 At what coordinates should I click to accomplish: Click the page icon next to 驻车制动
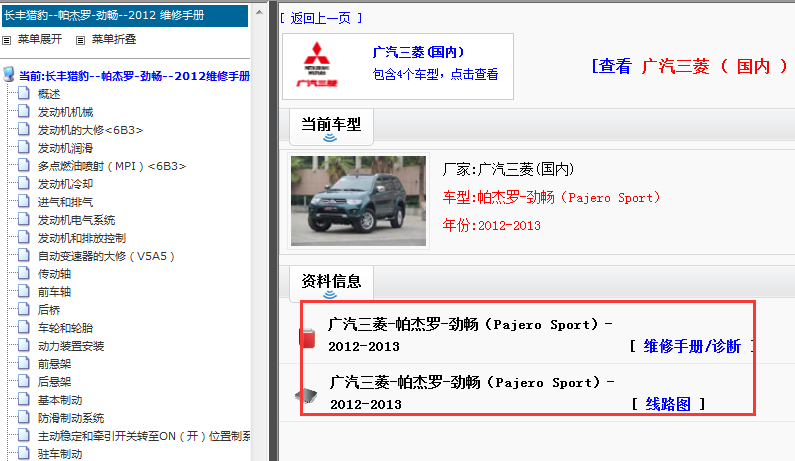(x=24, y=453)
